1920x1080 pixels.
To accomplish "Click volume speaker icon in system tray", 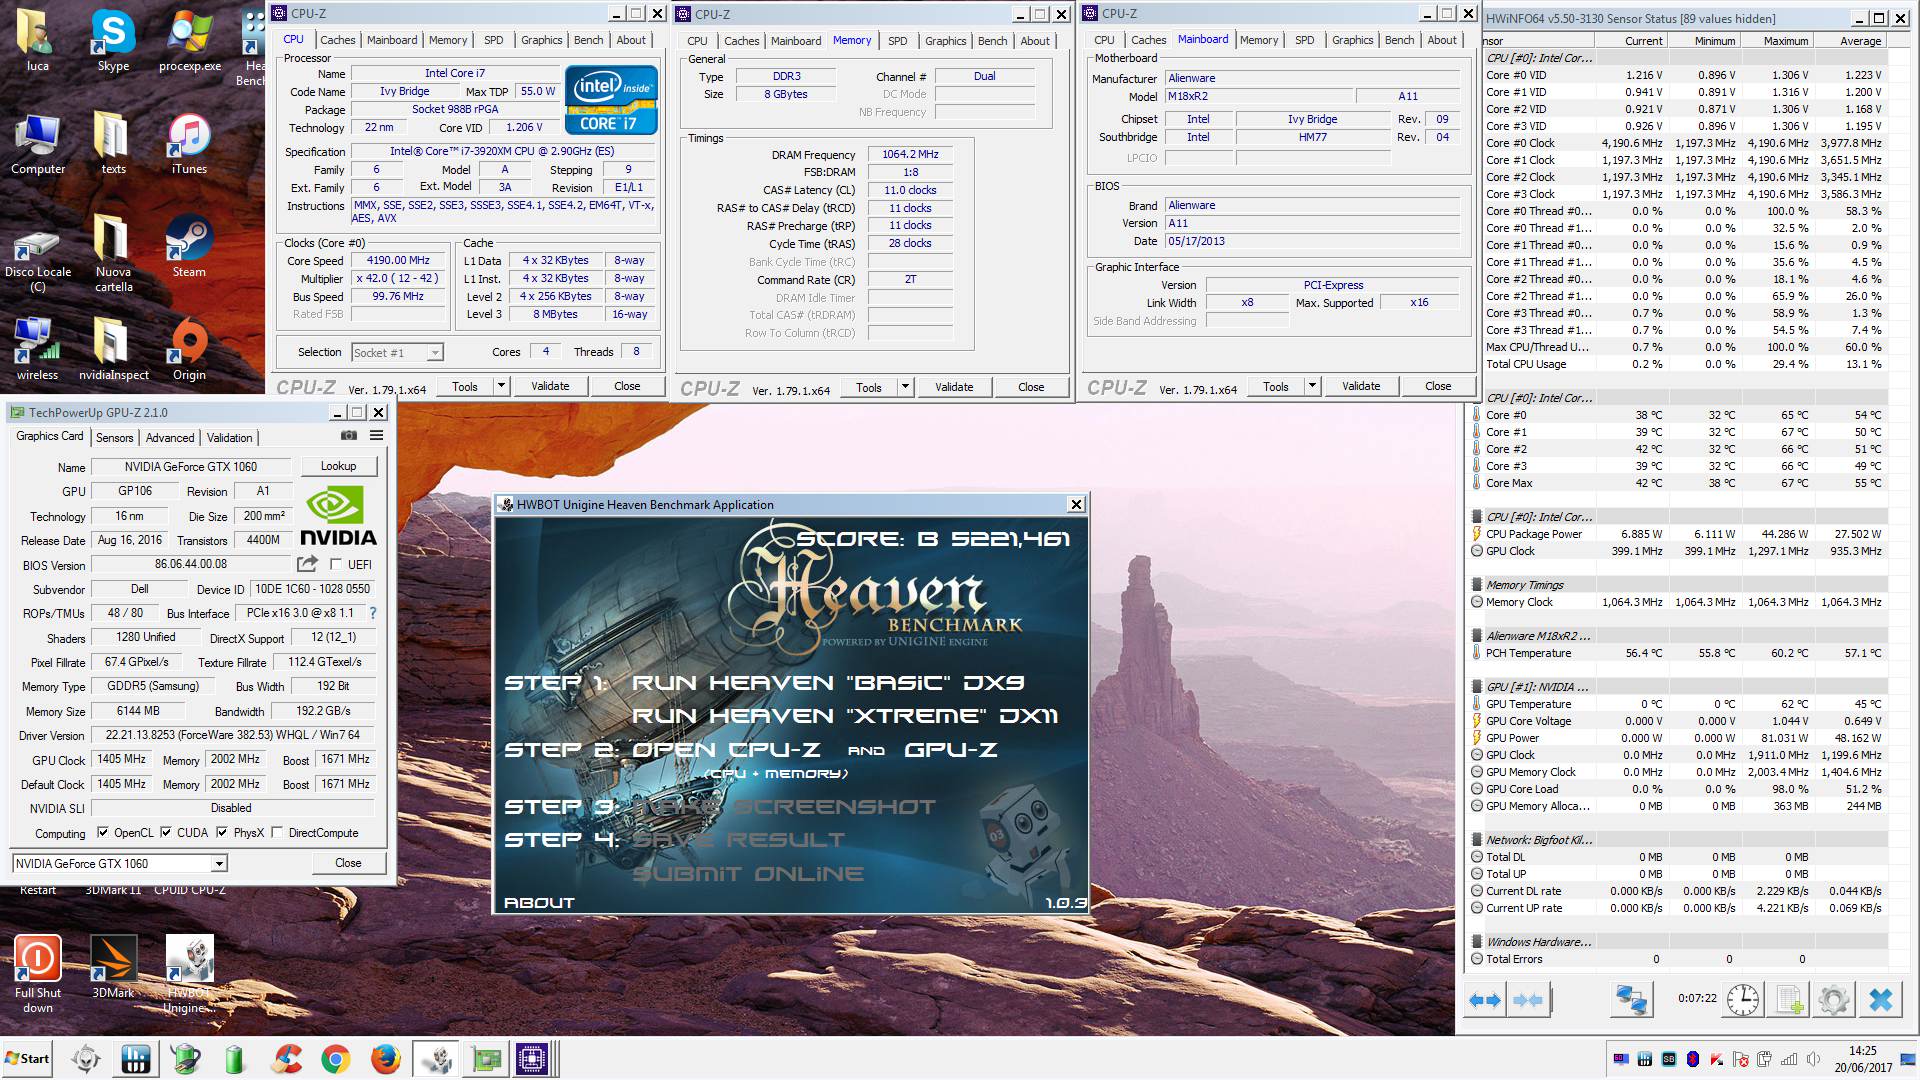I will pyautogui.click(x=1812, y=1059).
